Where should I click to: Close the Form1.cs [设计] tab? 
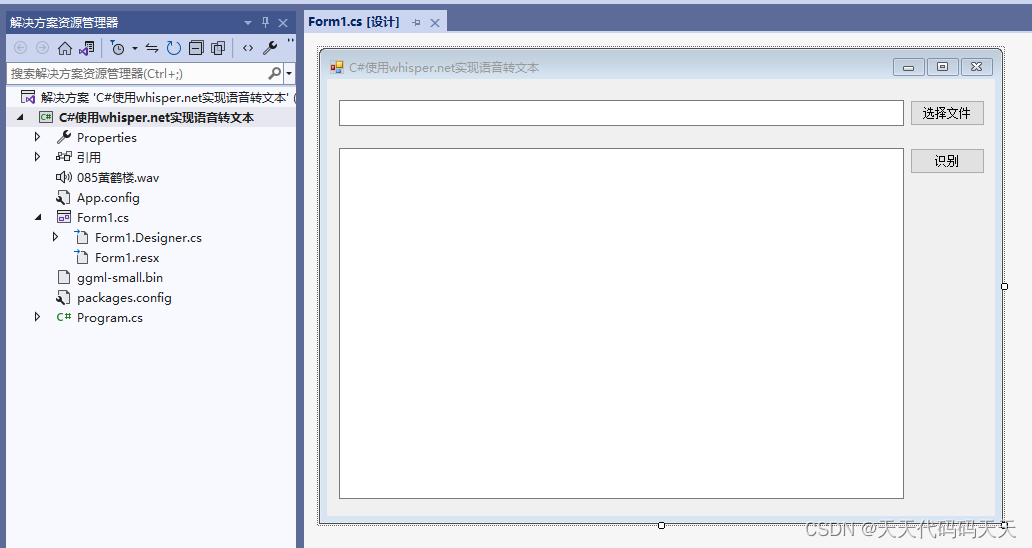[x=435, y=23]
